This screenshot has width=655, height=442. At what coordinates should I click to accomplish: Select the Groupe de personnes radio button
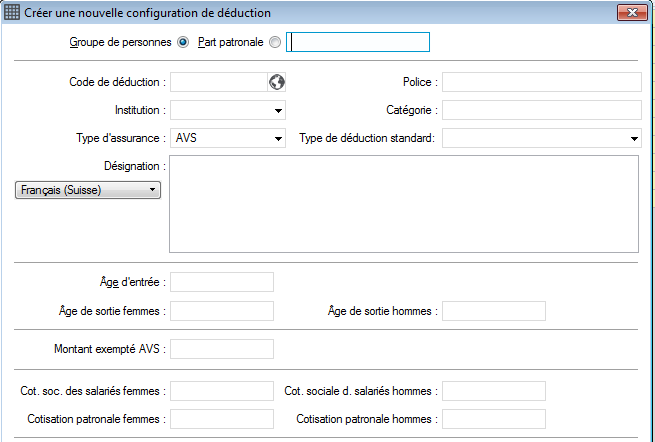pos(183,42)
